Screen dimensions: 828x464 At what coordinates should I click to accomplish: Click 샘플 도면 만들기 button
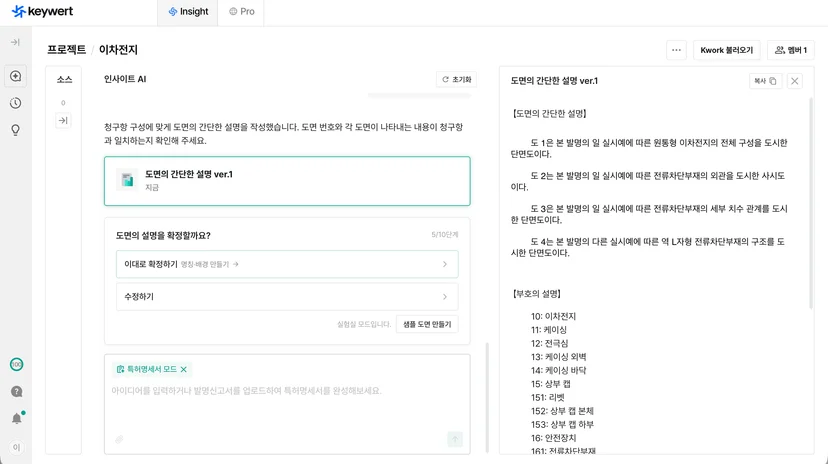click(x=427, y=324)
